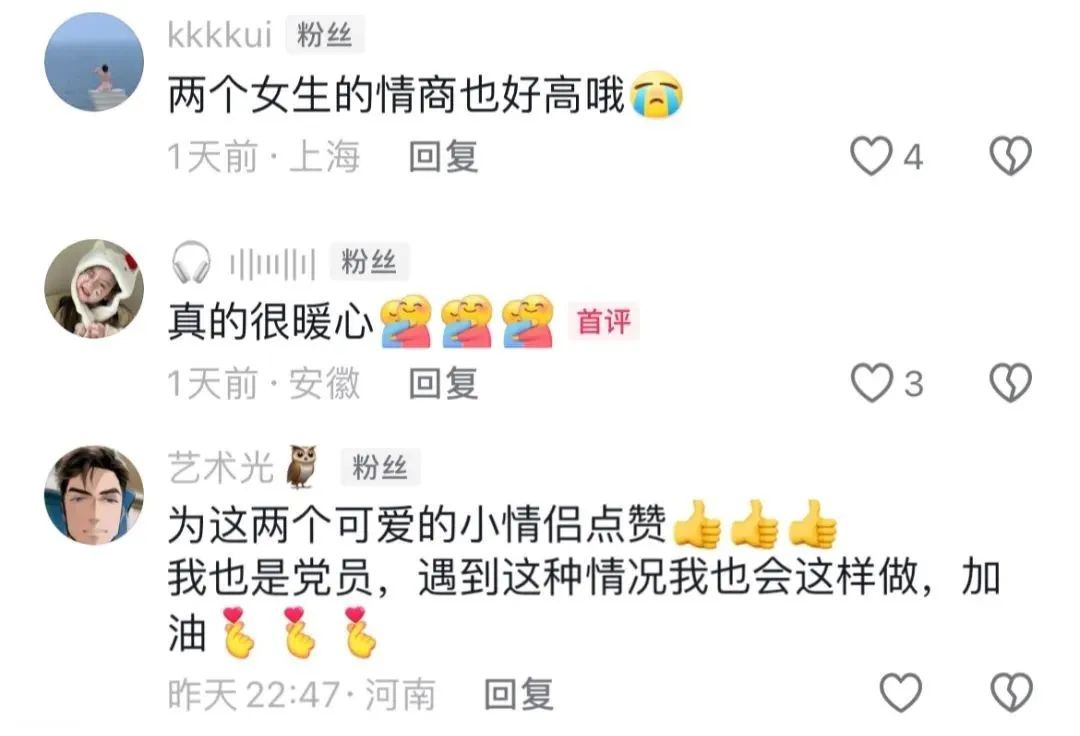Like the 真的很暖心 comment
Screen dimensions: 1080x736
point(871,383)
